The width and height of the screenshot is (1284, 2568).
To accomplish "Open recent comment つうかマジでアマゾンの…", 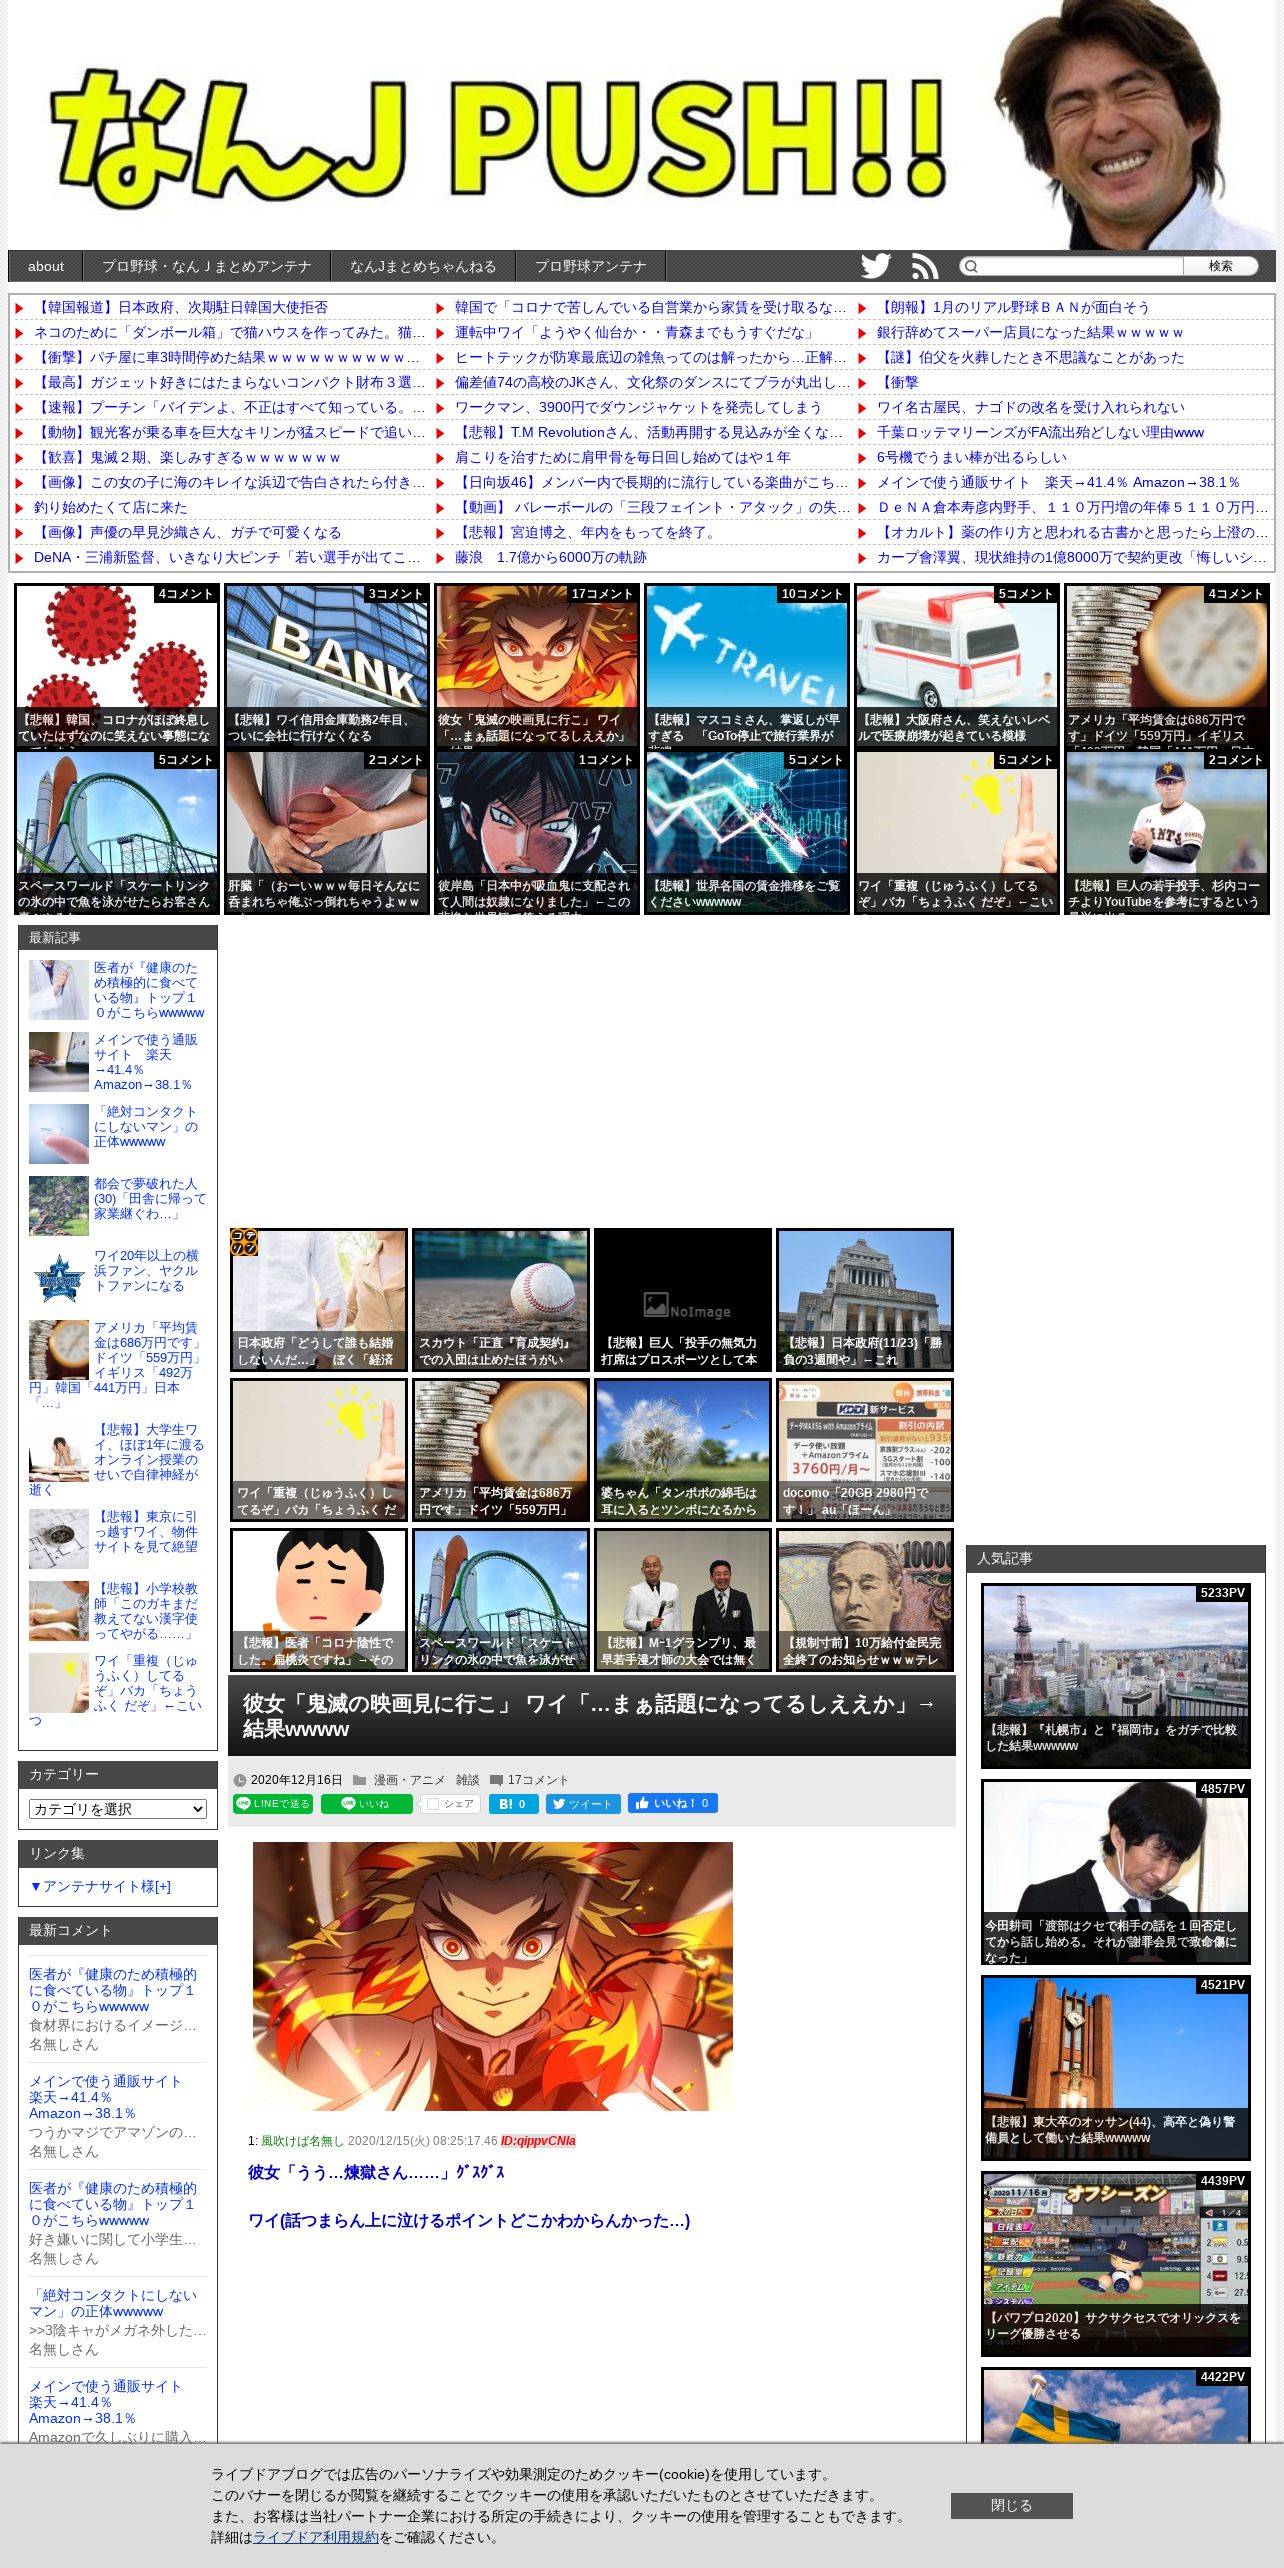I will point(112,2132).
